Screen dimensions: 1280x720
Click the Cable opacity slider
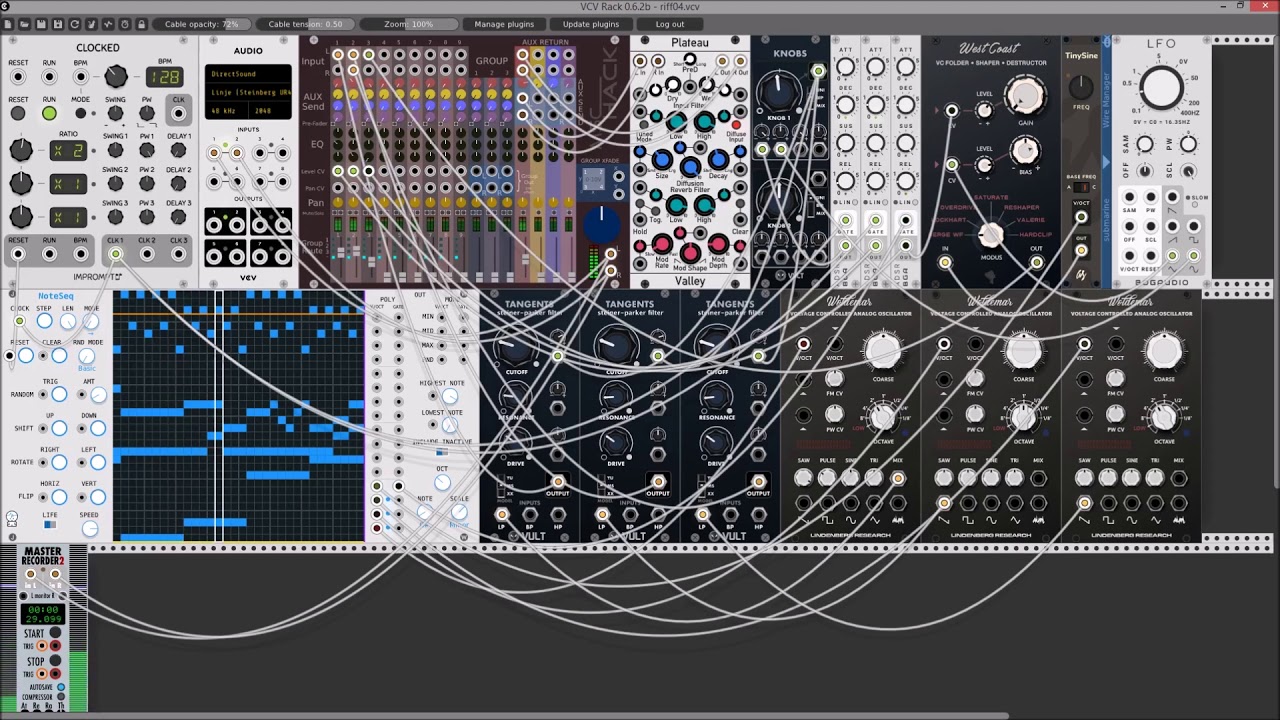[x=202, y=24]
